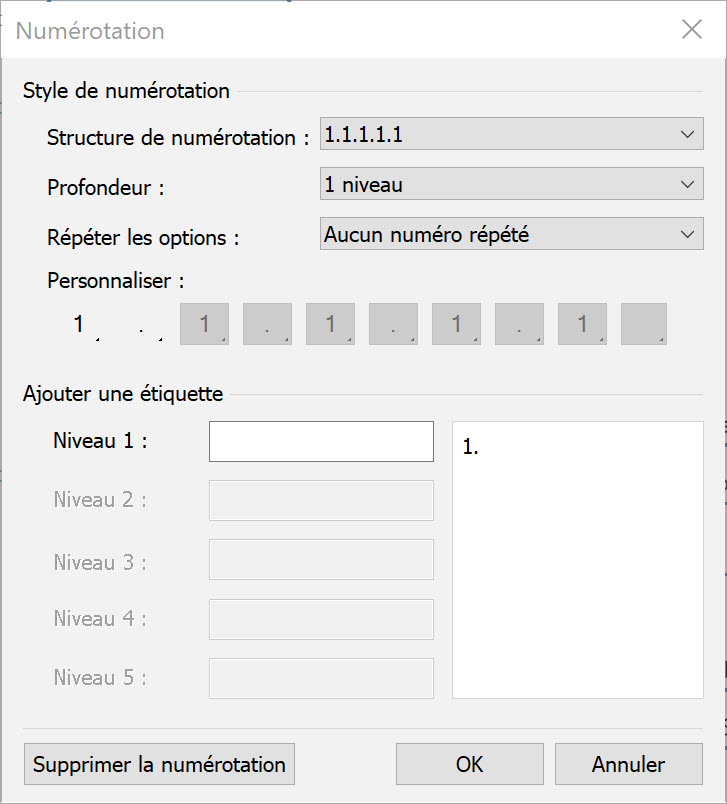Click the fourth-level number format box
The height and width of the screenshot is (804, 727).
tap(456, 325)
